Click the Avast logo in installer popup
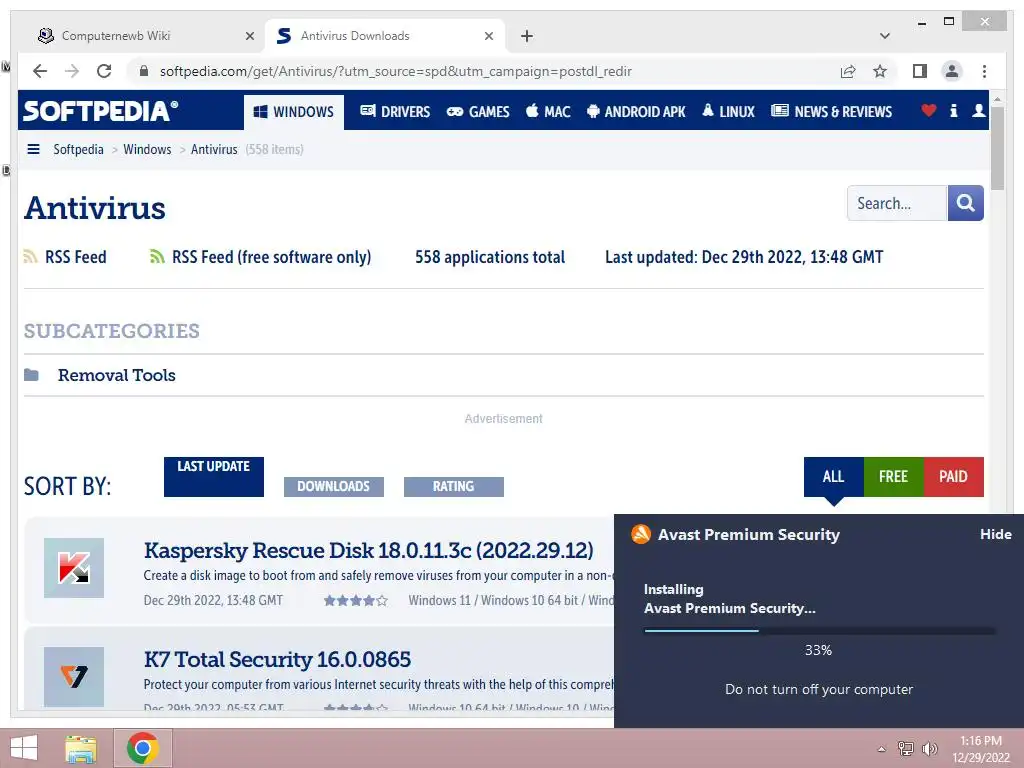 [x=641, y=534]
